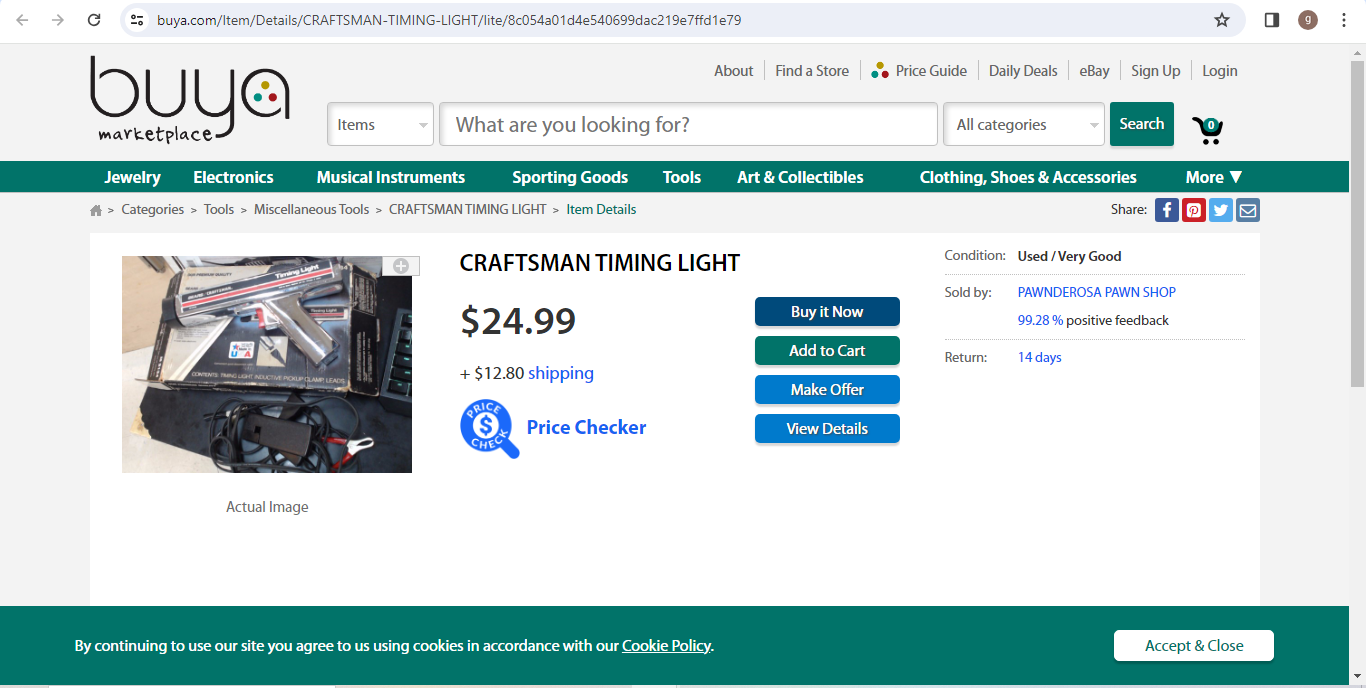Click the browser address bar URL
The image size is (1366, 688).
tap(449, 20)
